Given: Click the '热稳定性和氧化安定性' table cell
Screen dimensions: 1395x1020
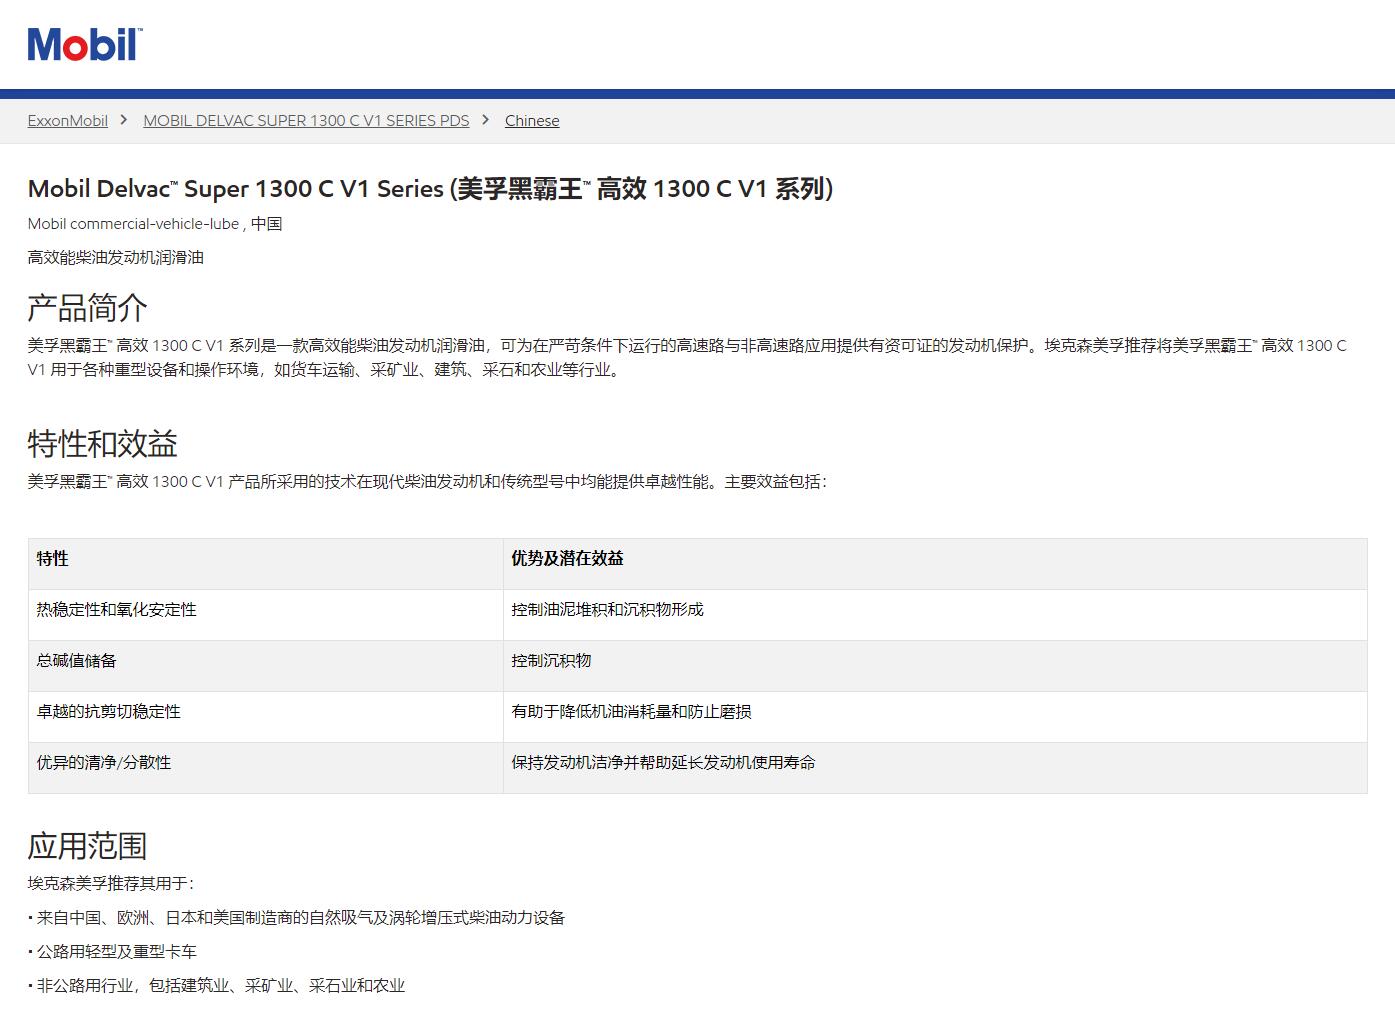Looking at the screenshot, I should click(x=266, y=615).
